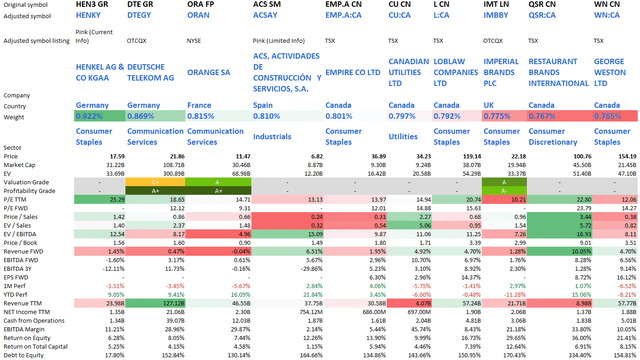Click the Pink (Limited Info) listing cell
This screenshot has width=640, height=360.
[279, 41]
